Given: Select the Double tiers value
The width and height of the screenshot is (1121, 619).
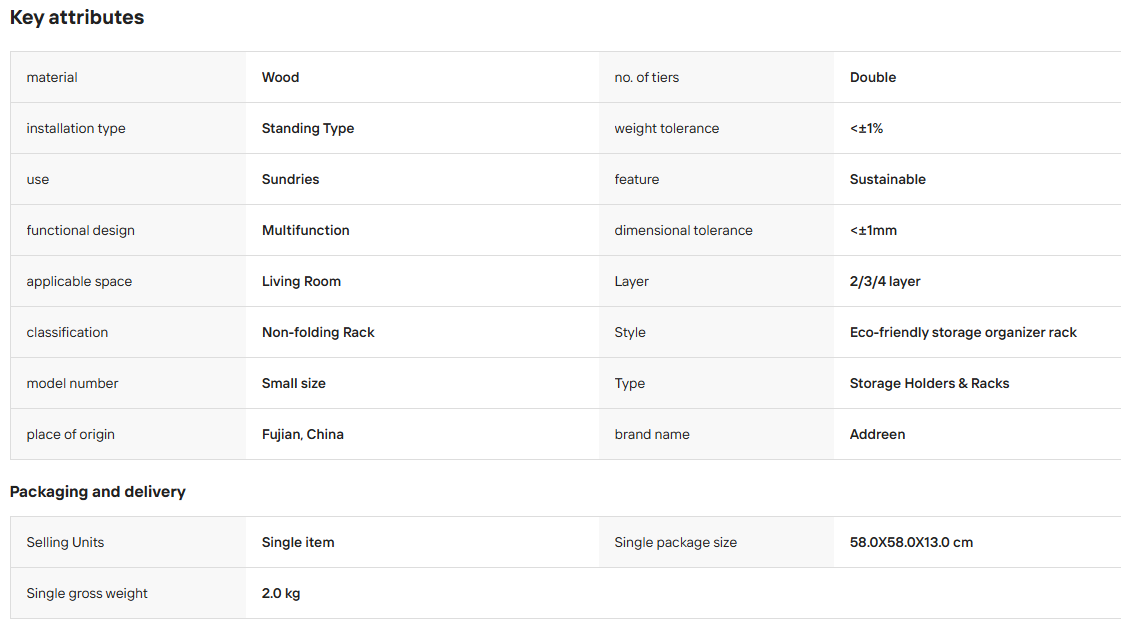Looking at the screenshot, I should coord(873,77).
